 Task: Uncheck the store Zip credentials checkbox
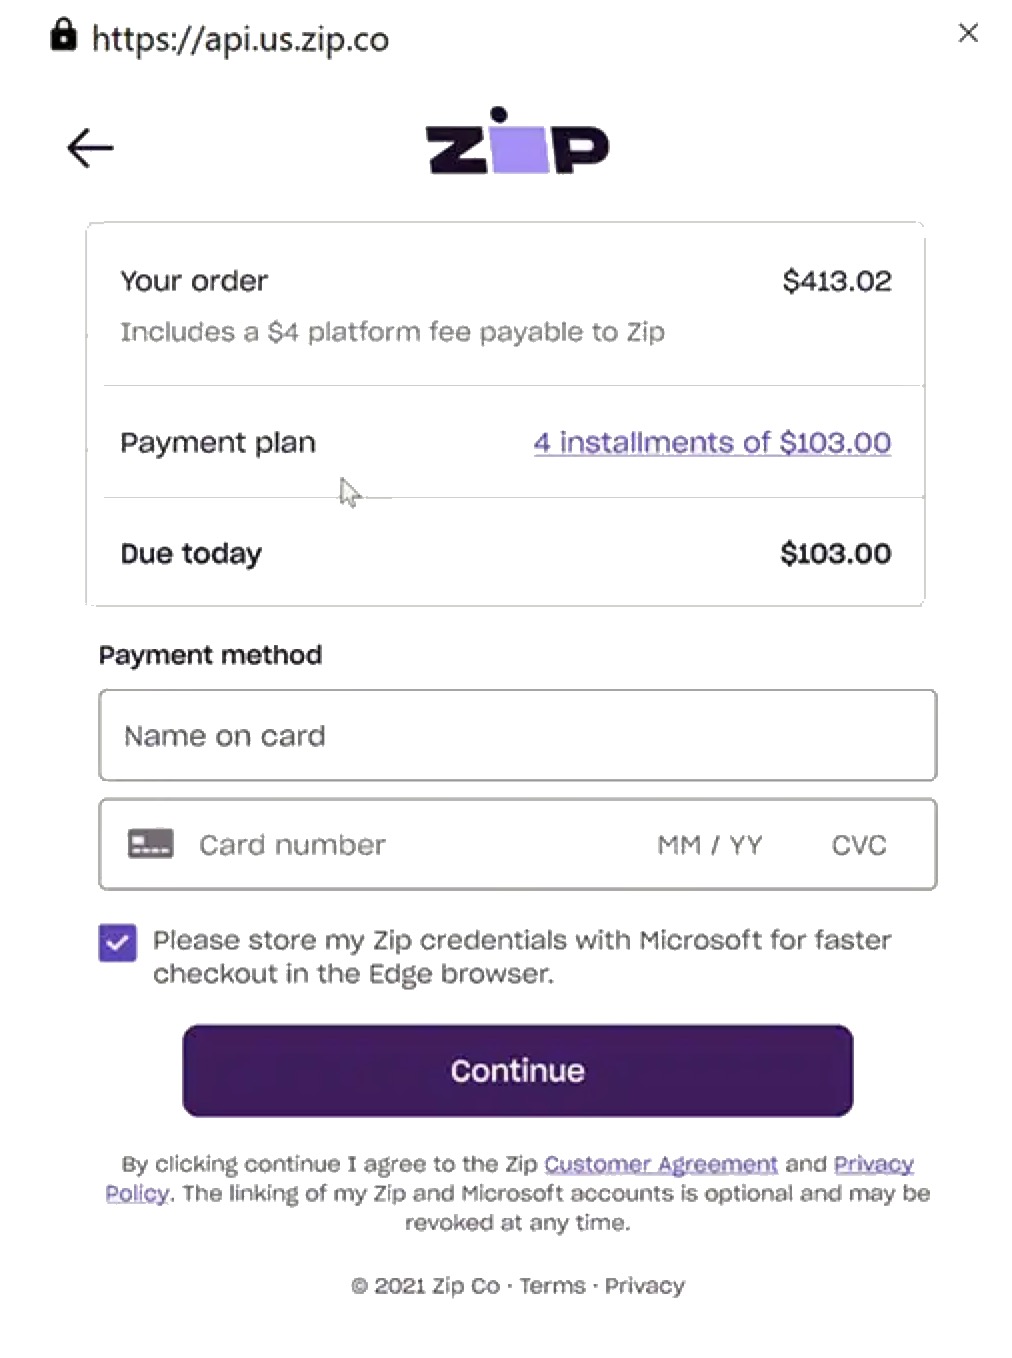coord(118,942)
